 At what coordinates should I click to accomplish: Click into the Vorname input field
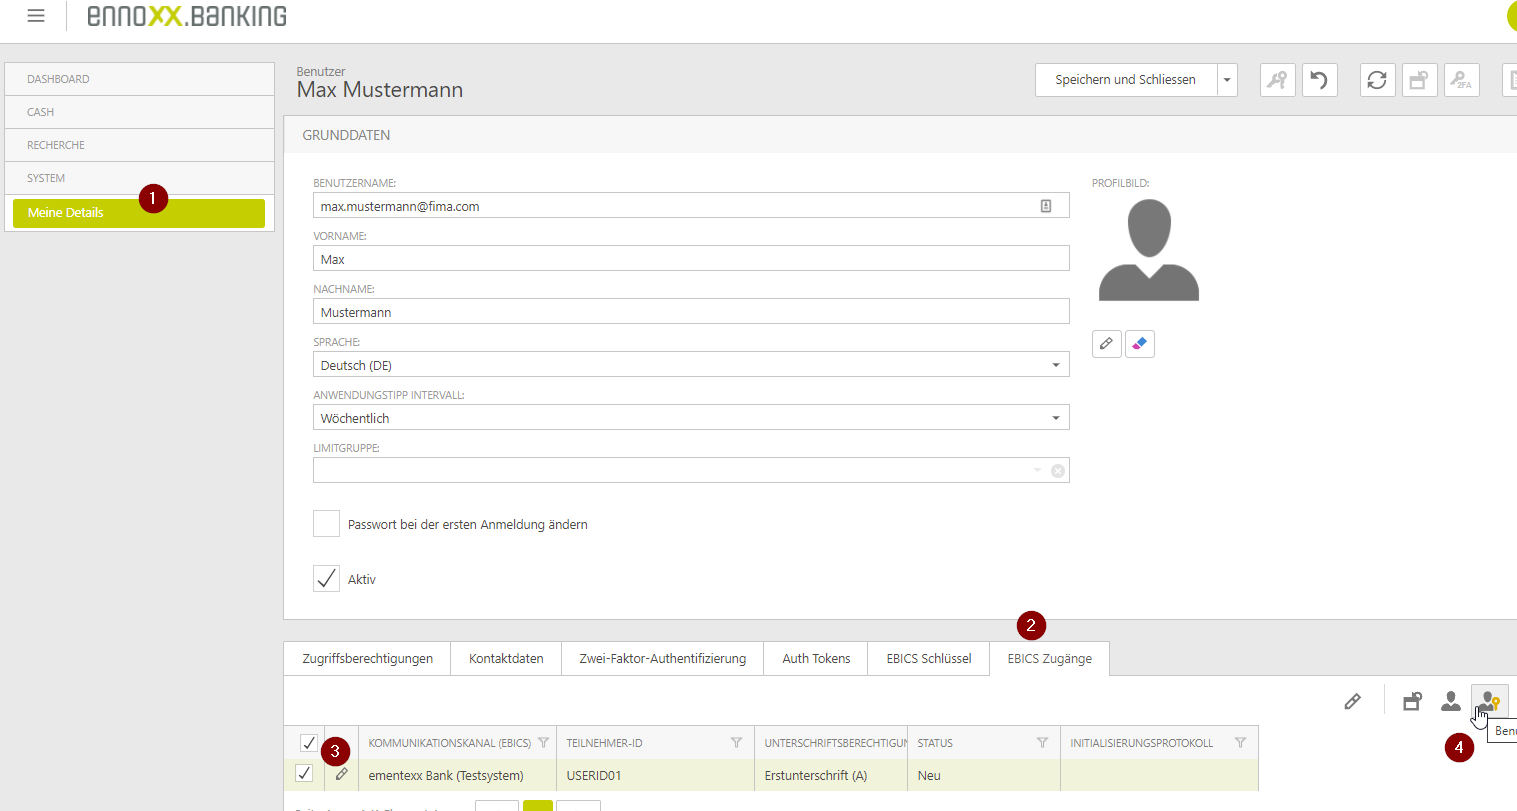pyautogui.click(x=690, y=259)
